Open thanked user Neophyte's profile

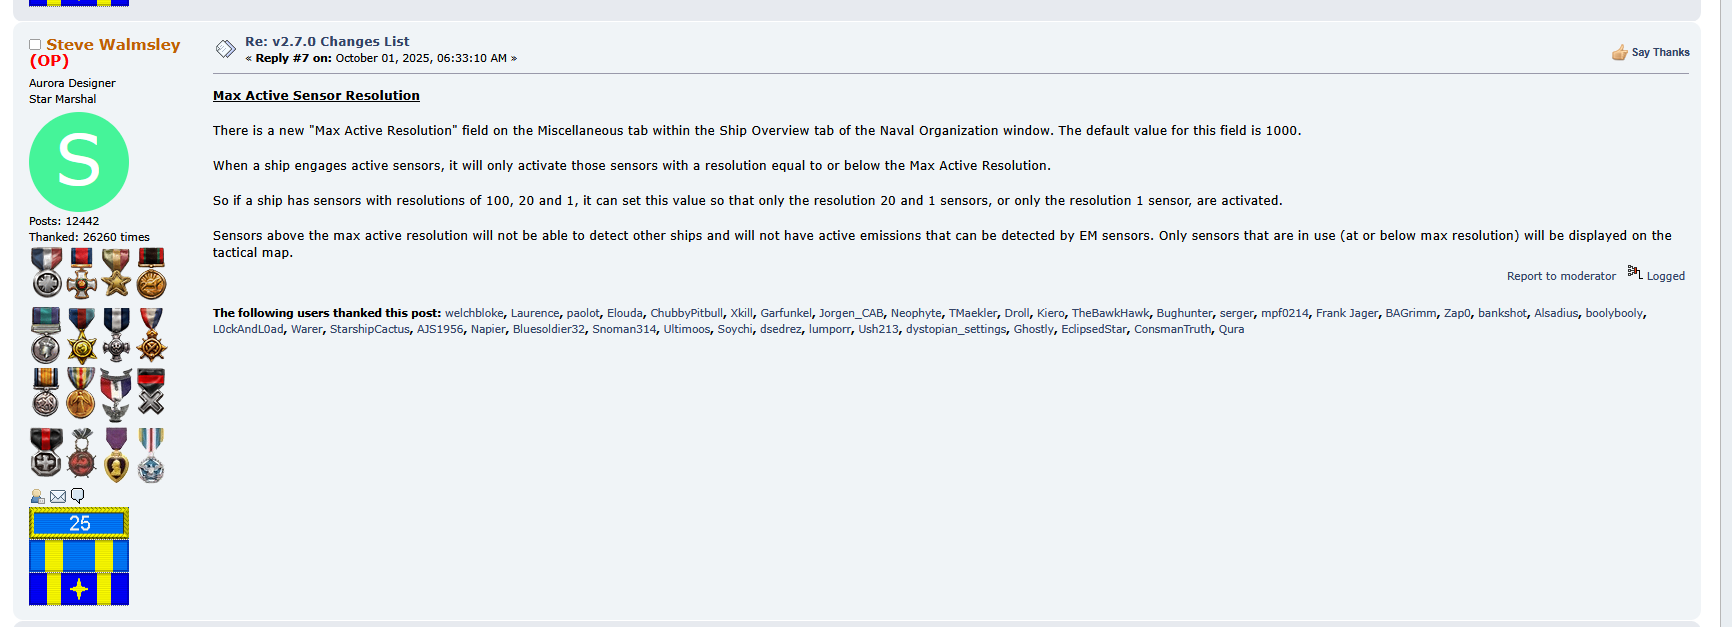(916, 313)
